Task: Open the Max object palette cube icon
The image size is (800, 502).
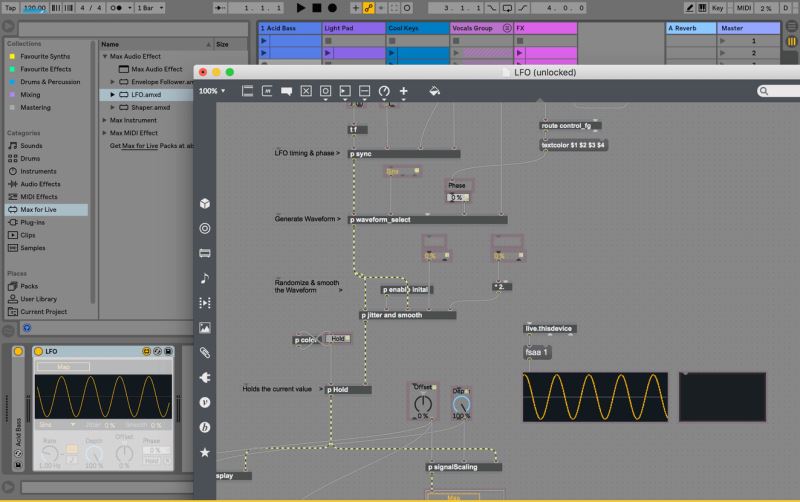Action: 205,204
